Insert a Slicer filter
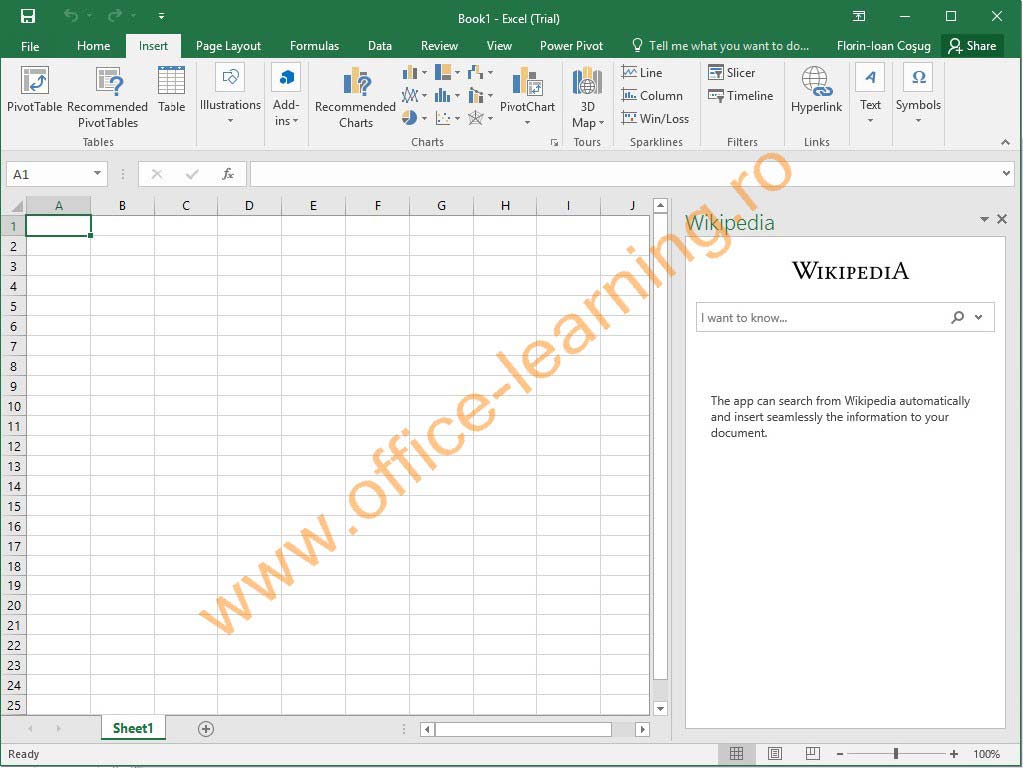 tap(731, 72)
